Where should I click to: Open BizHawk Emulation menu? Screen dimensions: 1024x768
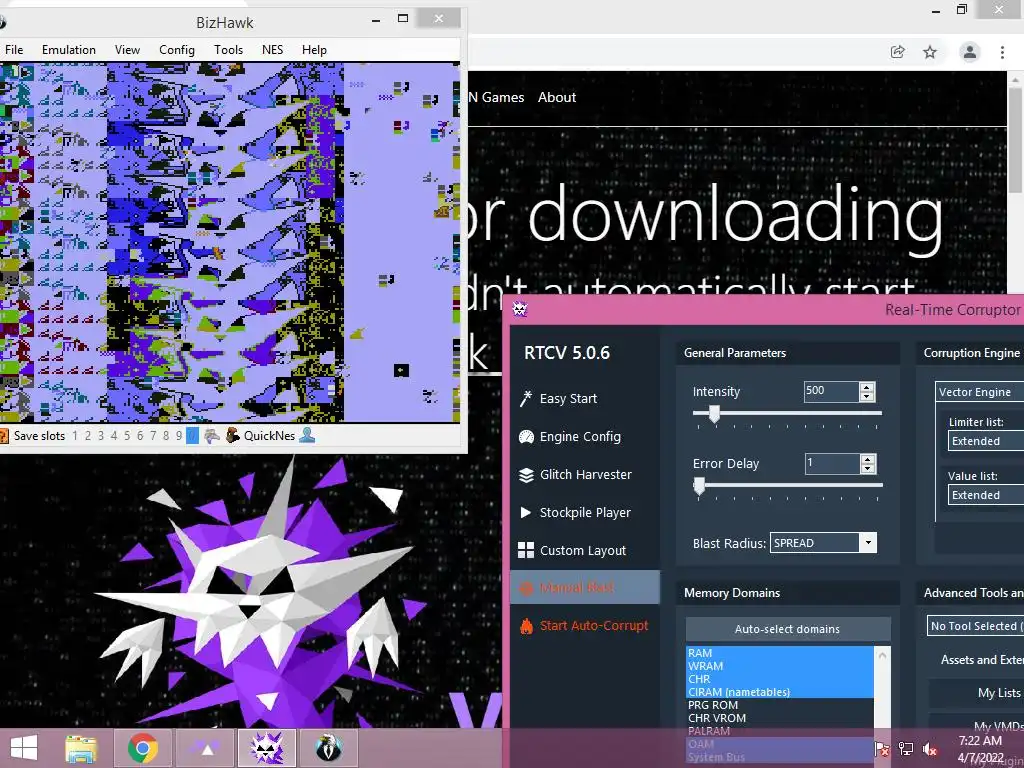coord(69,50)
